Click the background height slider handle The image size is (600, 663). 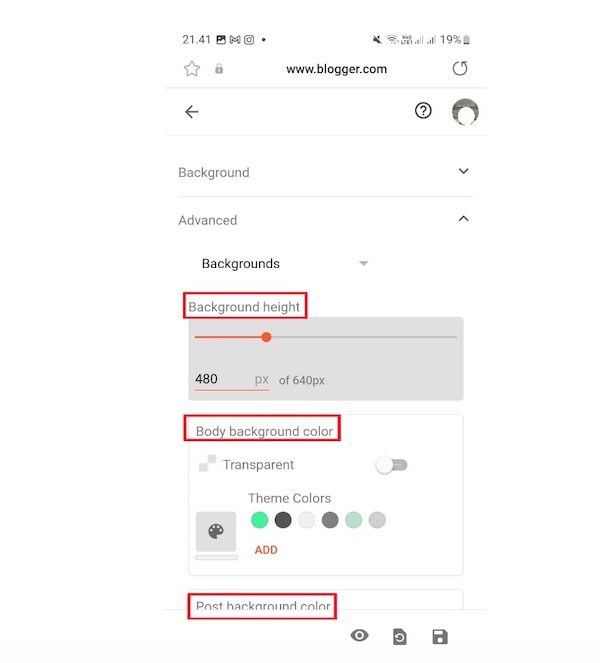(266, 337)
